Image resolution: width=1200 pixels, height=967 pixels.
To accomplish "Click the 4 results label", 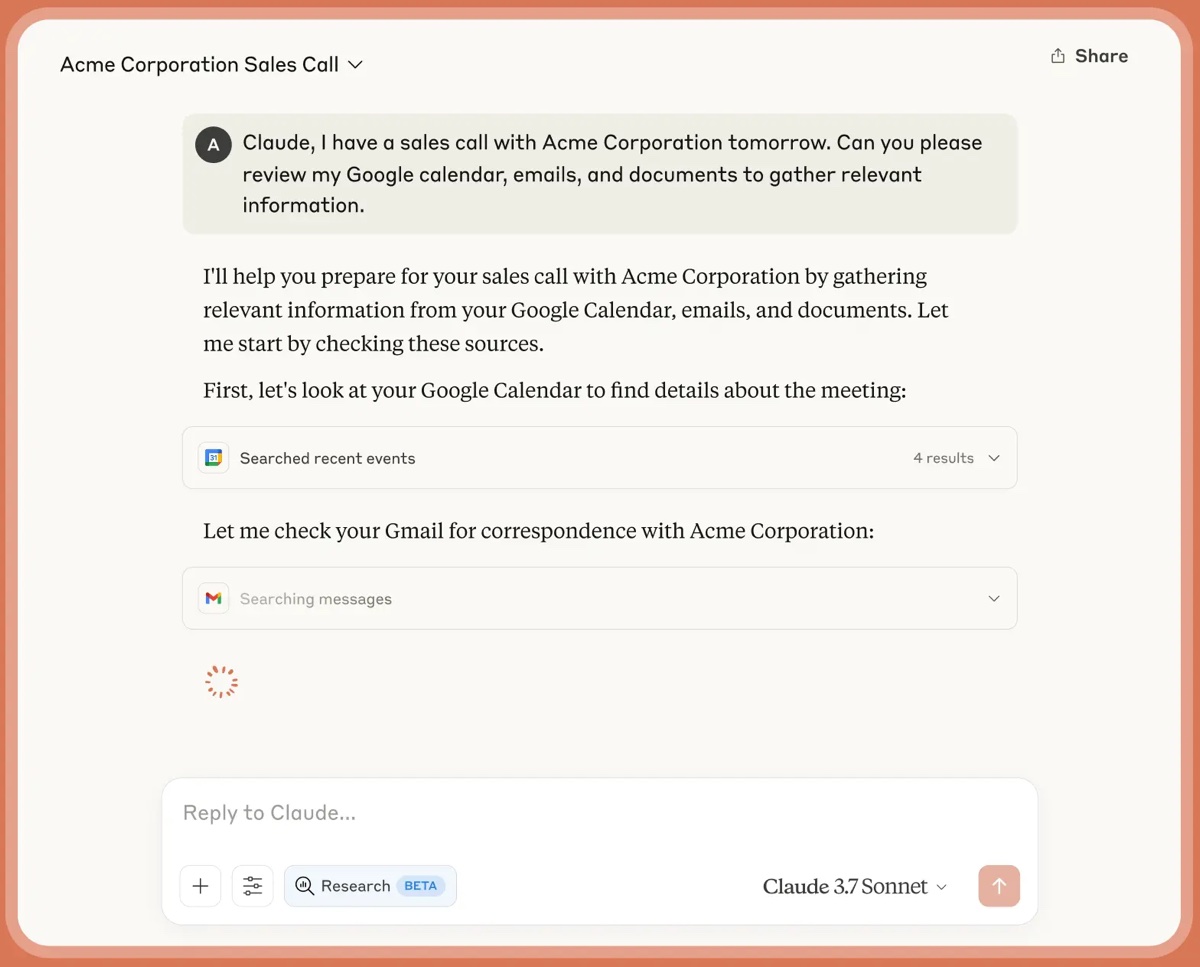I will (x=943, y=457).
